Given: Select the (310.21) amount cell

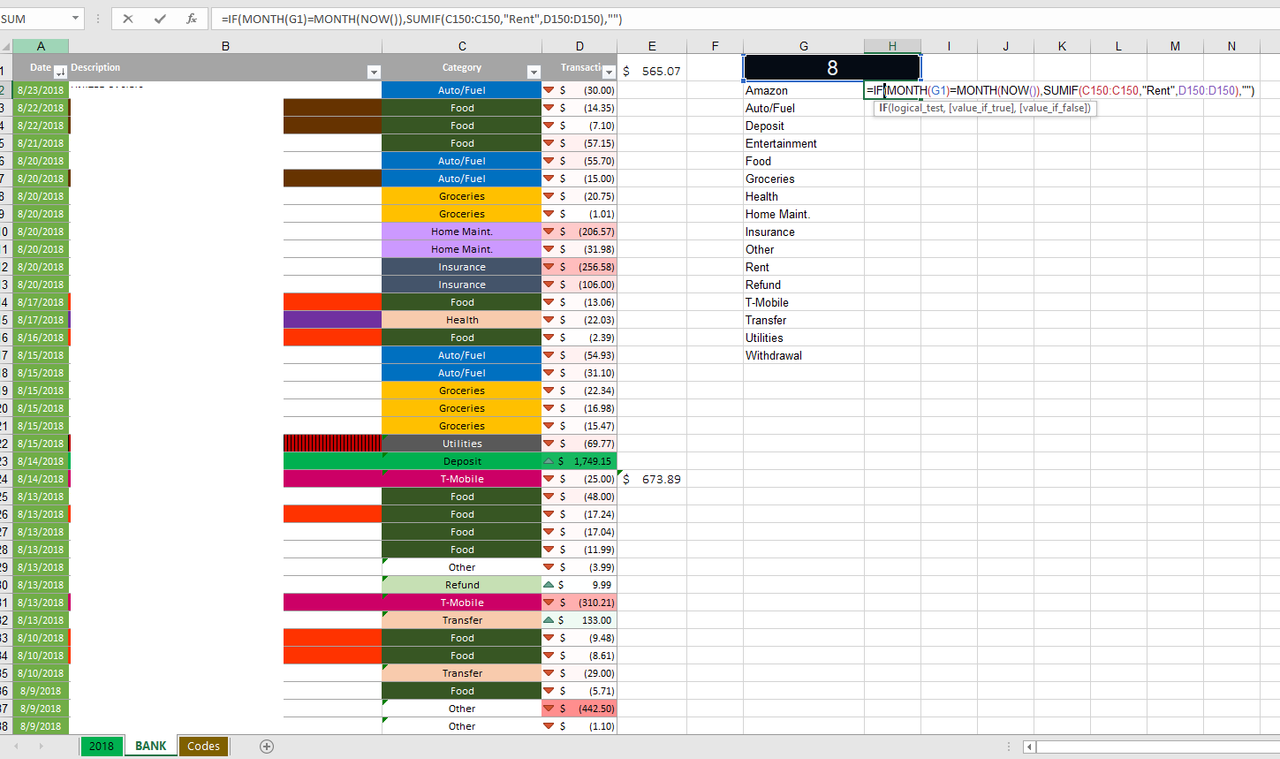Looking at the screenshot, I should [x=579, y=603].
